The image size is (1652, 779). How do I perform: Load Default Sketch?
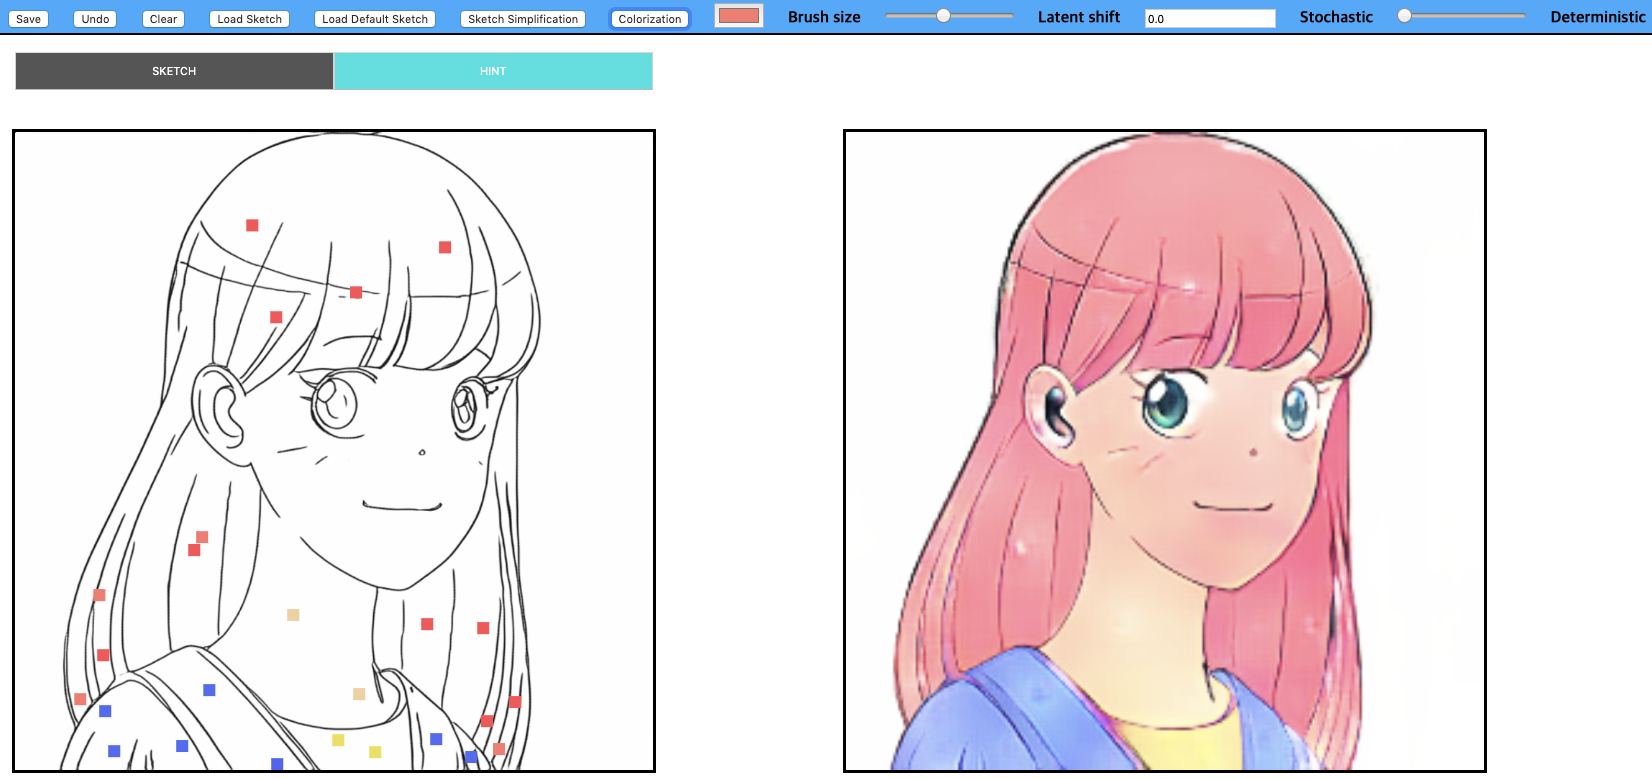[x=375, y=19]
